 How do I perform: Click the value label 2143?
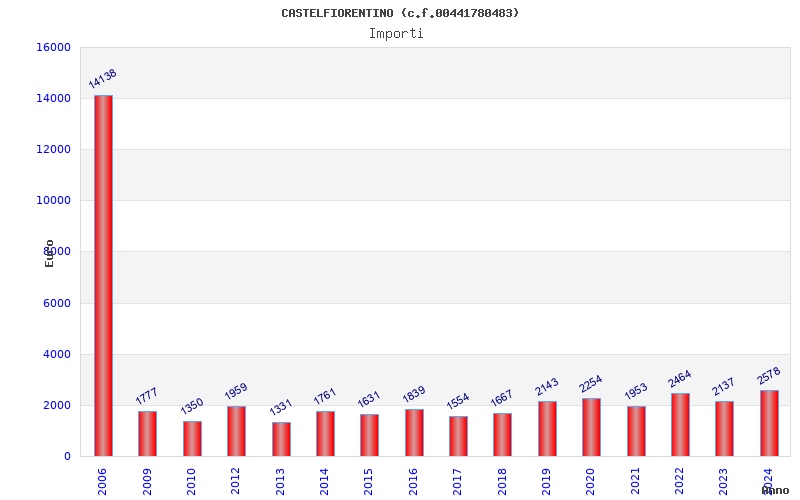546,386
